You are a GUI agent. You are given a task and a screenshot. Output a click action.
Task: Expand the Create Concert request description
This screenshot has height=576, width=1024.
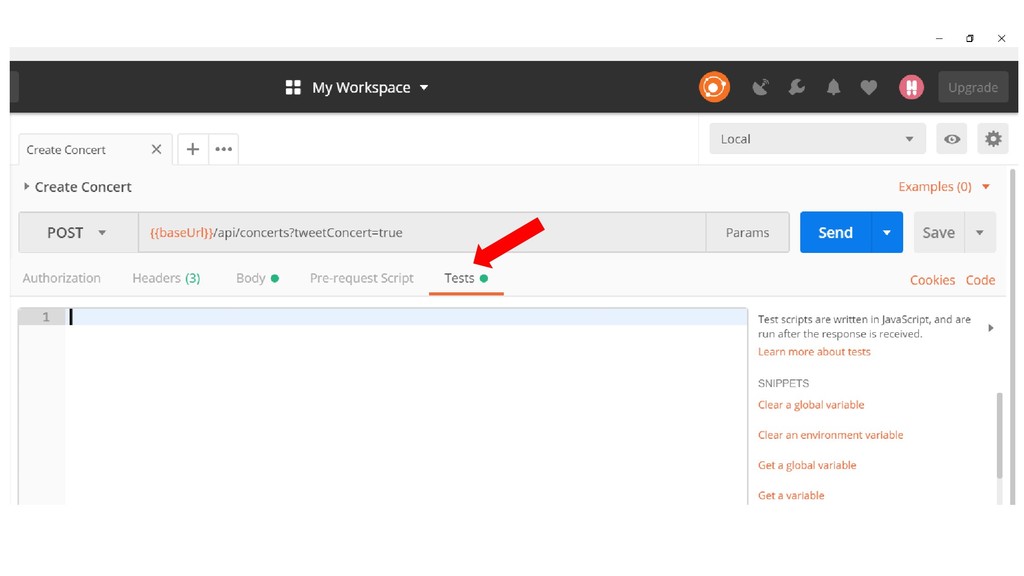[26, 186]
